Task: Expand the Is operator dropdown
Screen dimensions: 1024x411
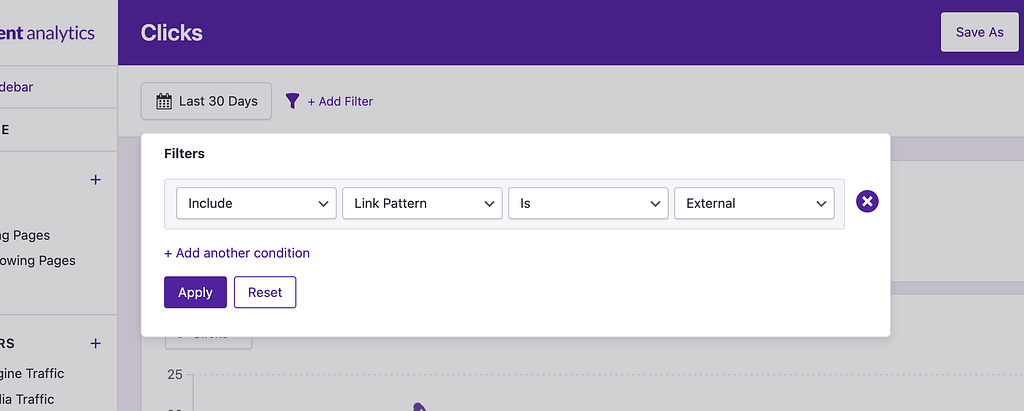Action: (x=588, y=203)
